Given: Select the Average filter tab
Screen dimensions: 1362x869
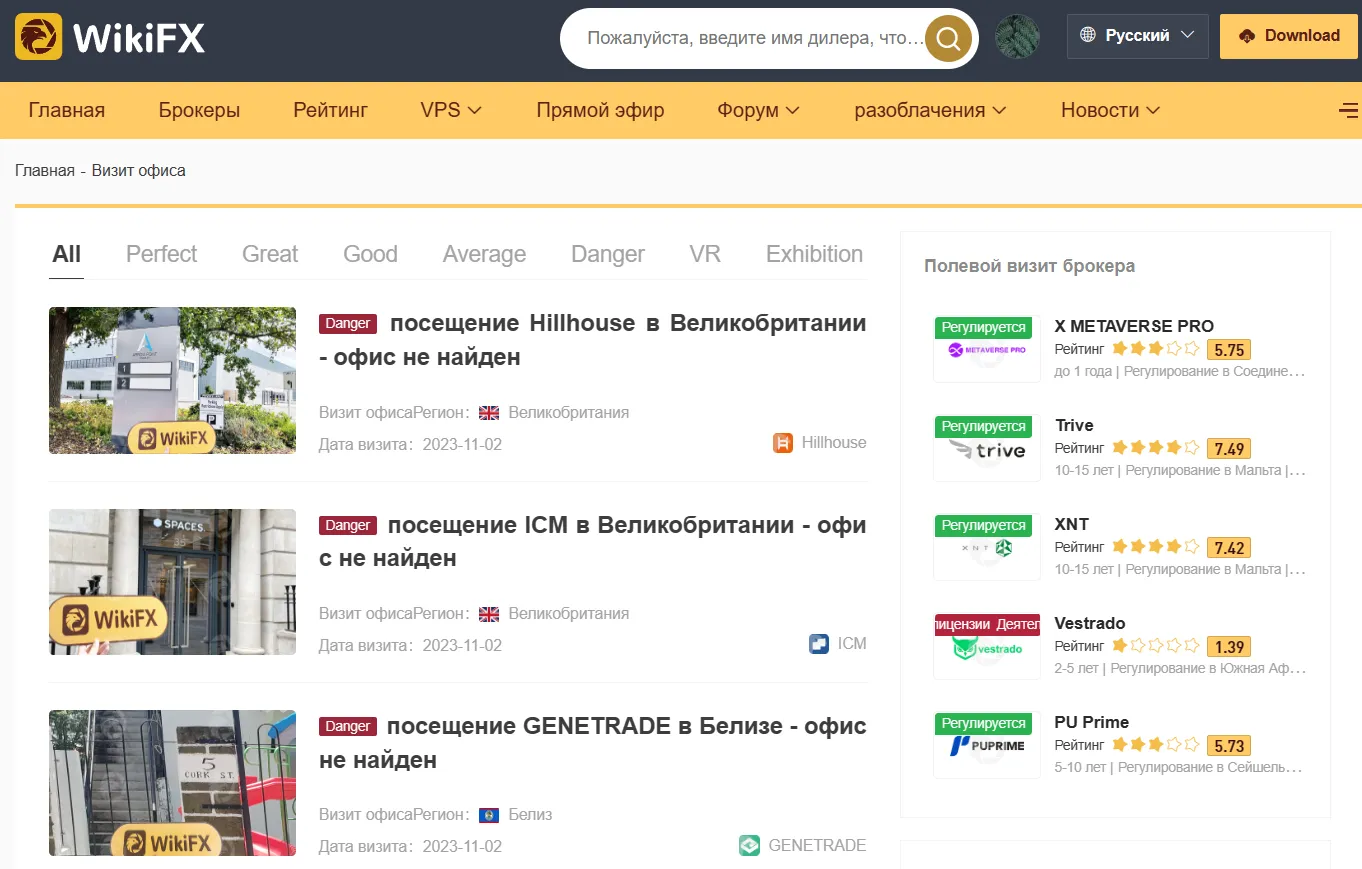Looking at the screenshot, I should click(484, 254).
